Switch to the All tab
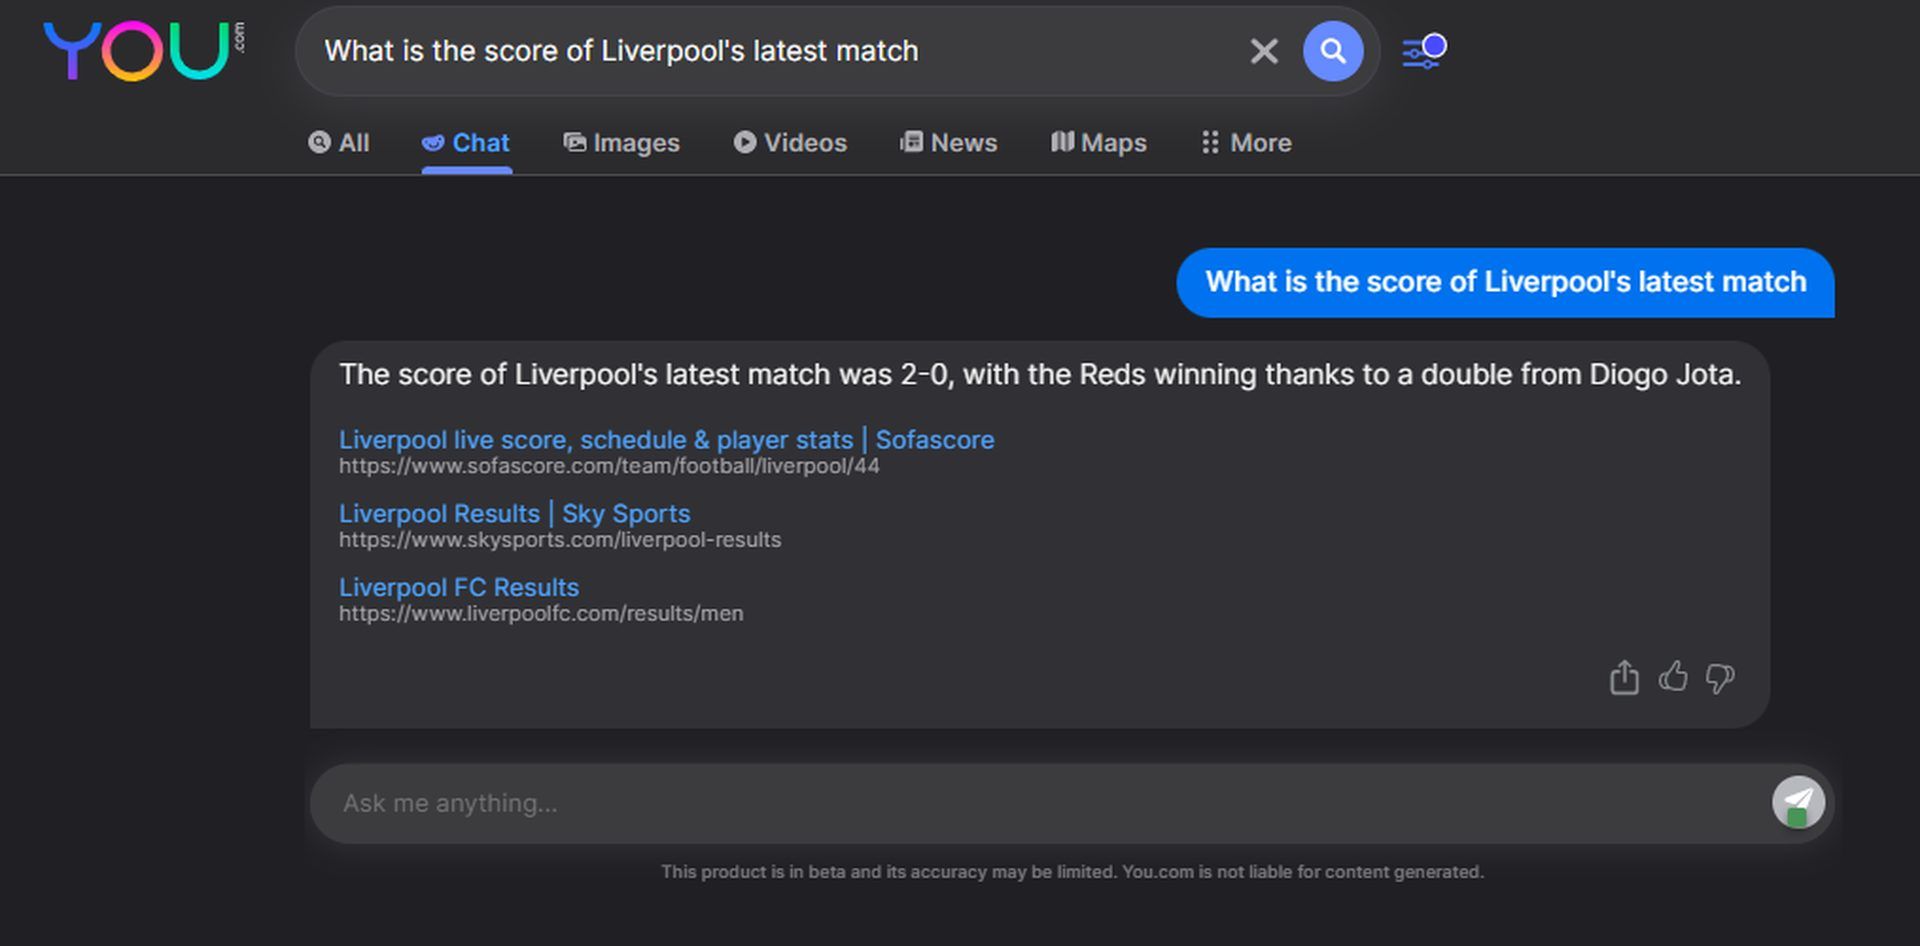Screen dimensions: 1920x946 339,143
